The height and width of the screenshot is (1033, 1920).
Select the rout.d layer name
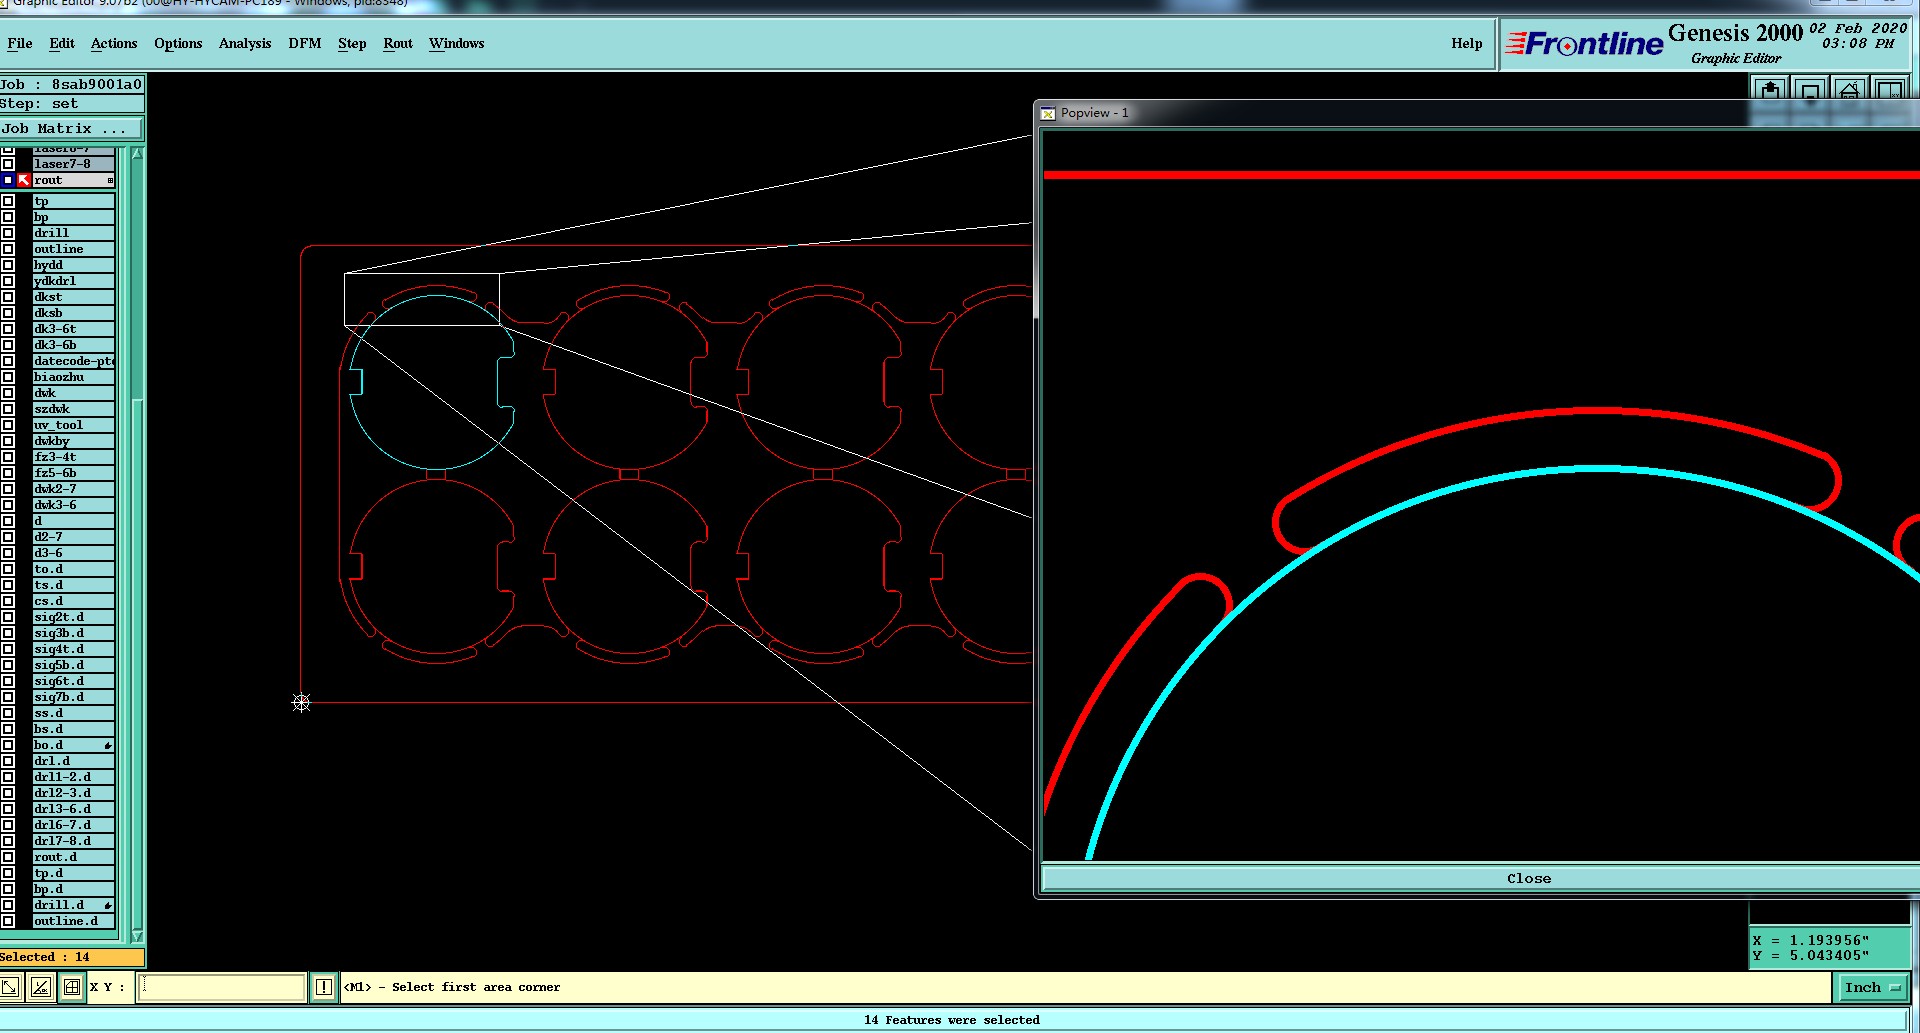click(x=74, y=857)
